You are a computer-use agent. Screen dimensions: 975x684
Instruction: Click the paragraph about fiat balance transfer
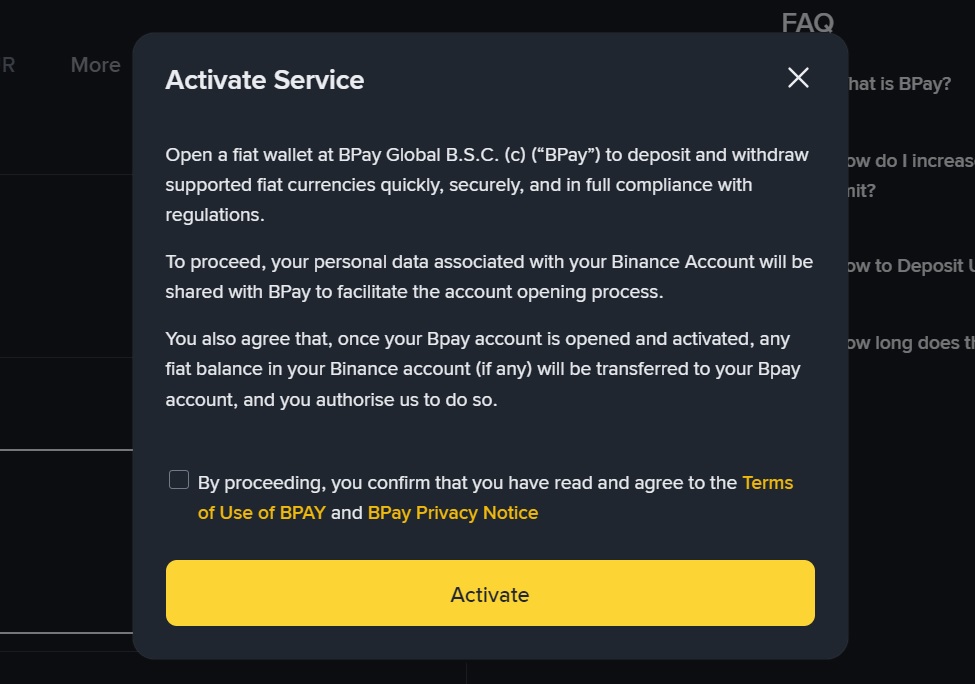[x=483, y=369]
